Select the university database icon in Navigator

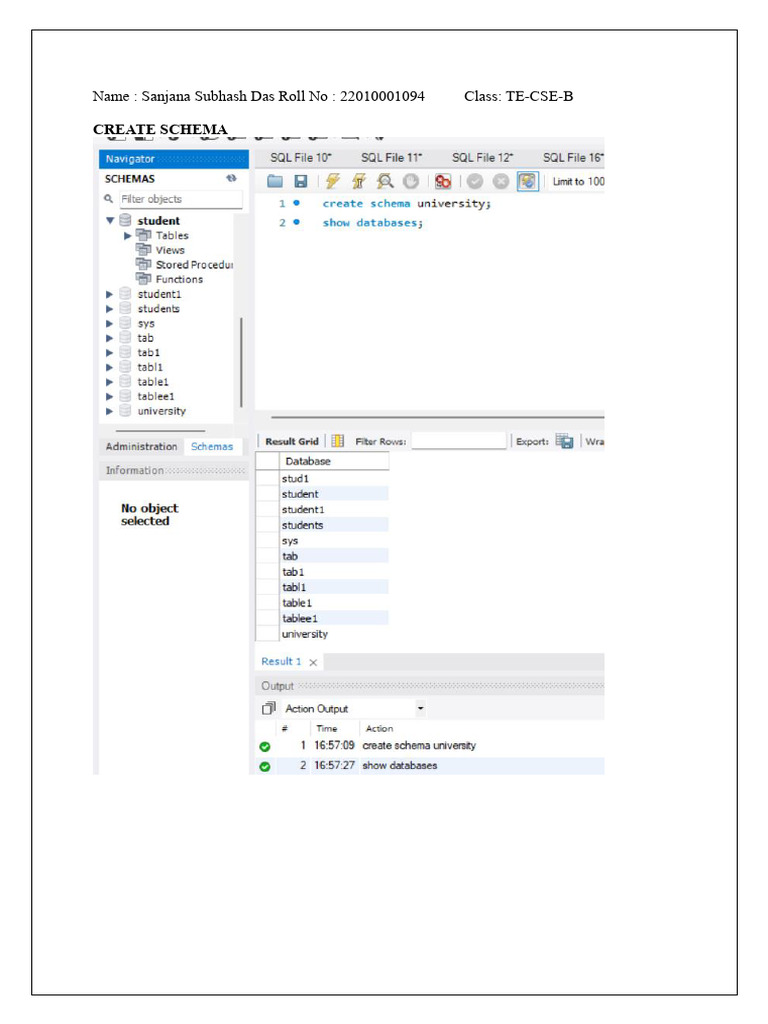coord(125,411)
